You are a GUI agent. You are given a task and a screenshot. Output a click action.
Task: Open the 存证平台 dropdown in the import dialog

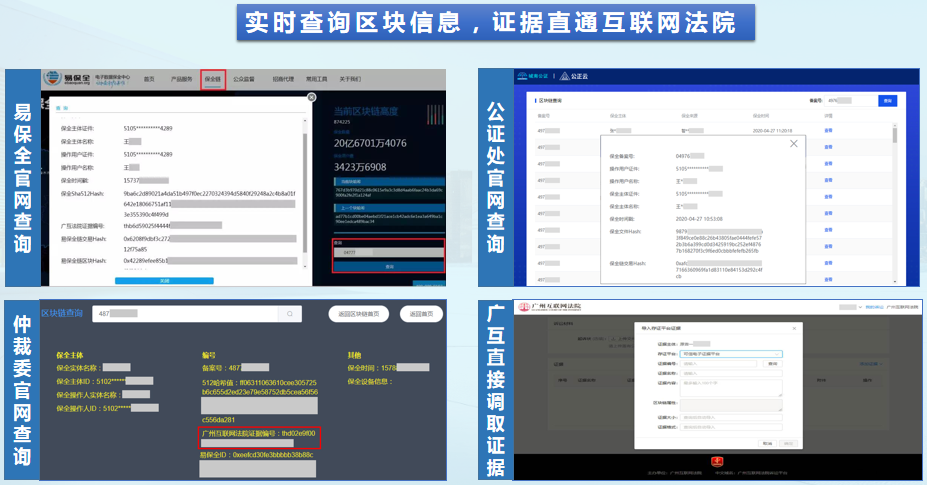731,354
